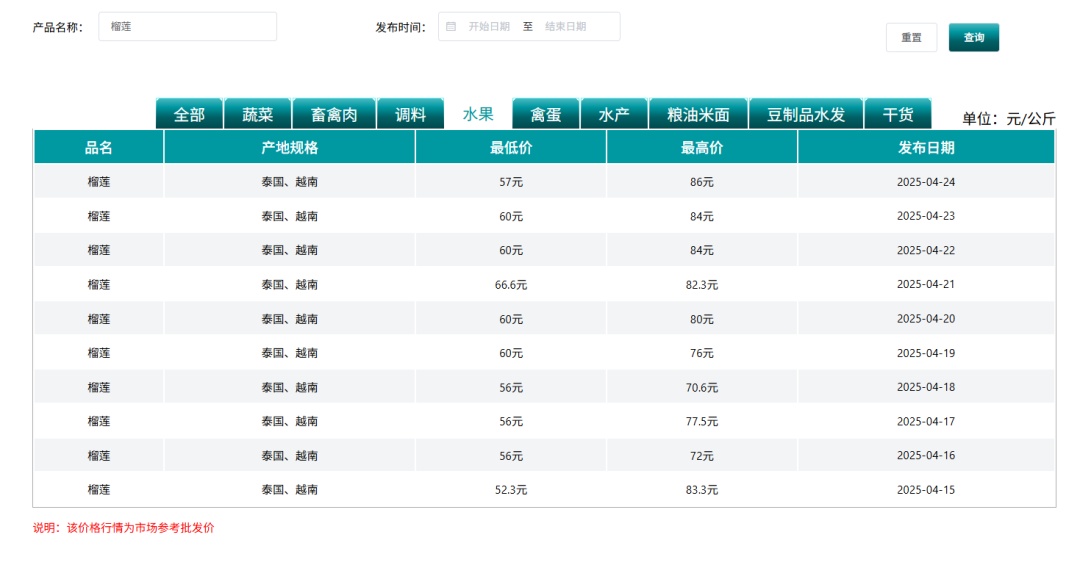Click the 发布日期 column header
The width and height of the screenshot is (1080, 565).
click(x=926, y=147)
